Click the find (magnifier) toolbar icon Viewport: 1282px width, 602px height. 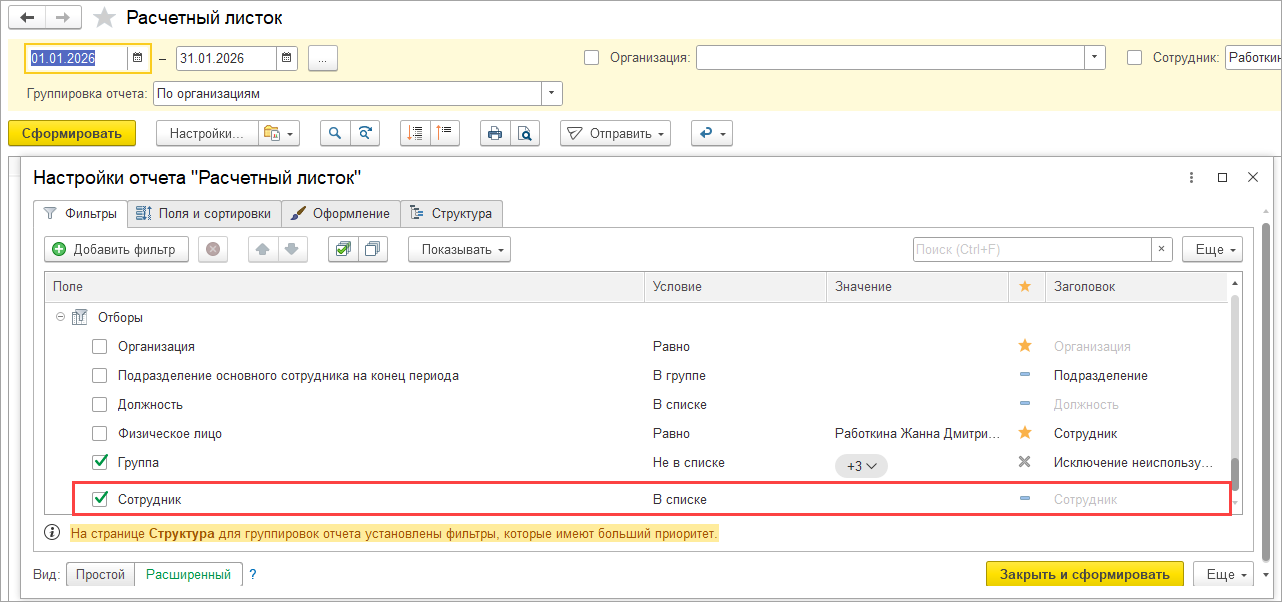[335, 133]
